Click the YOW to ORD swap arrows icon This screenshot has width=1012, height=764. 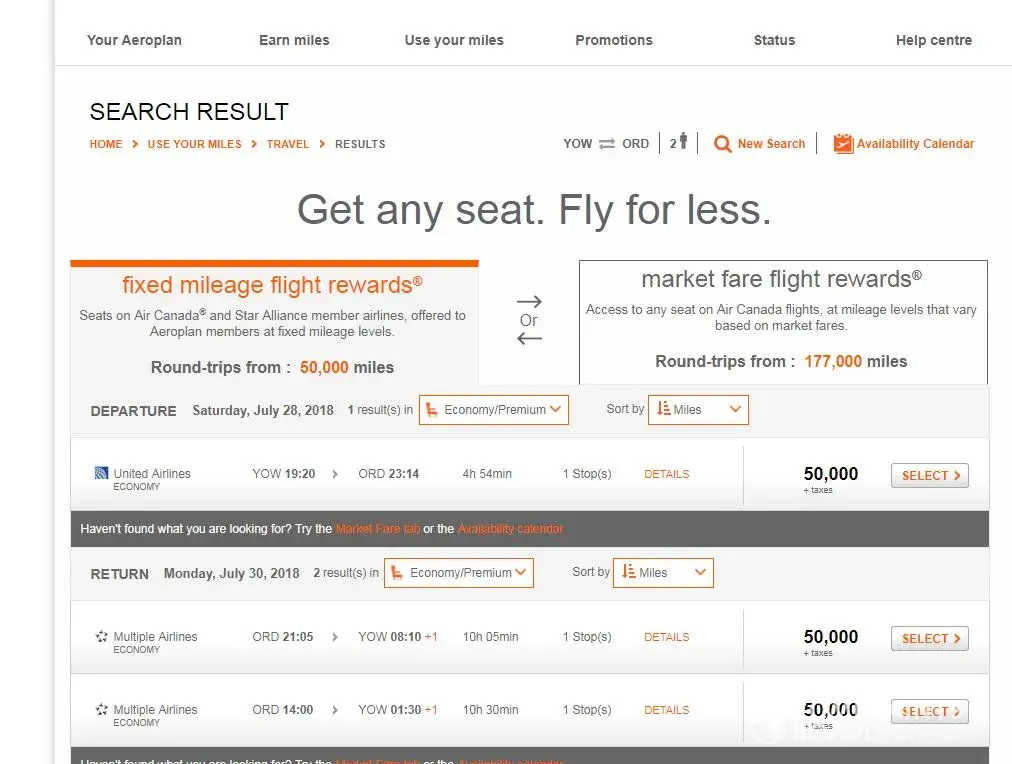coord(607,144)
